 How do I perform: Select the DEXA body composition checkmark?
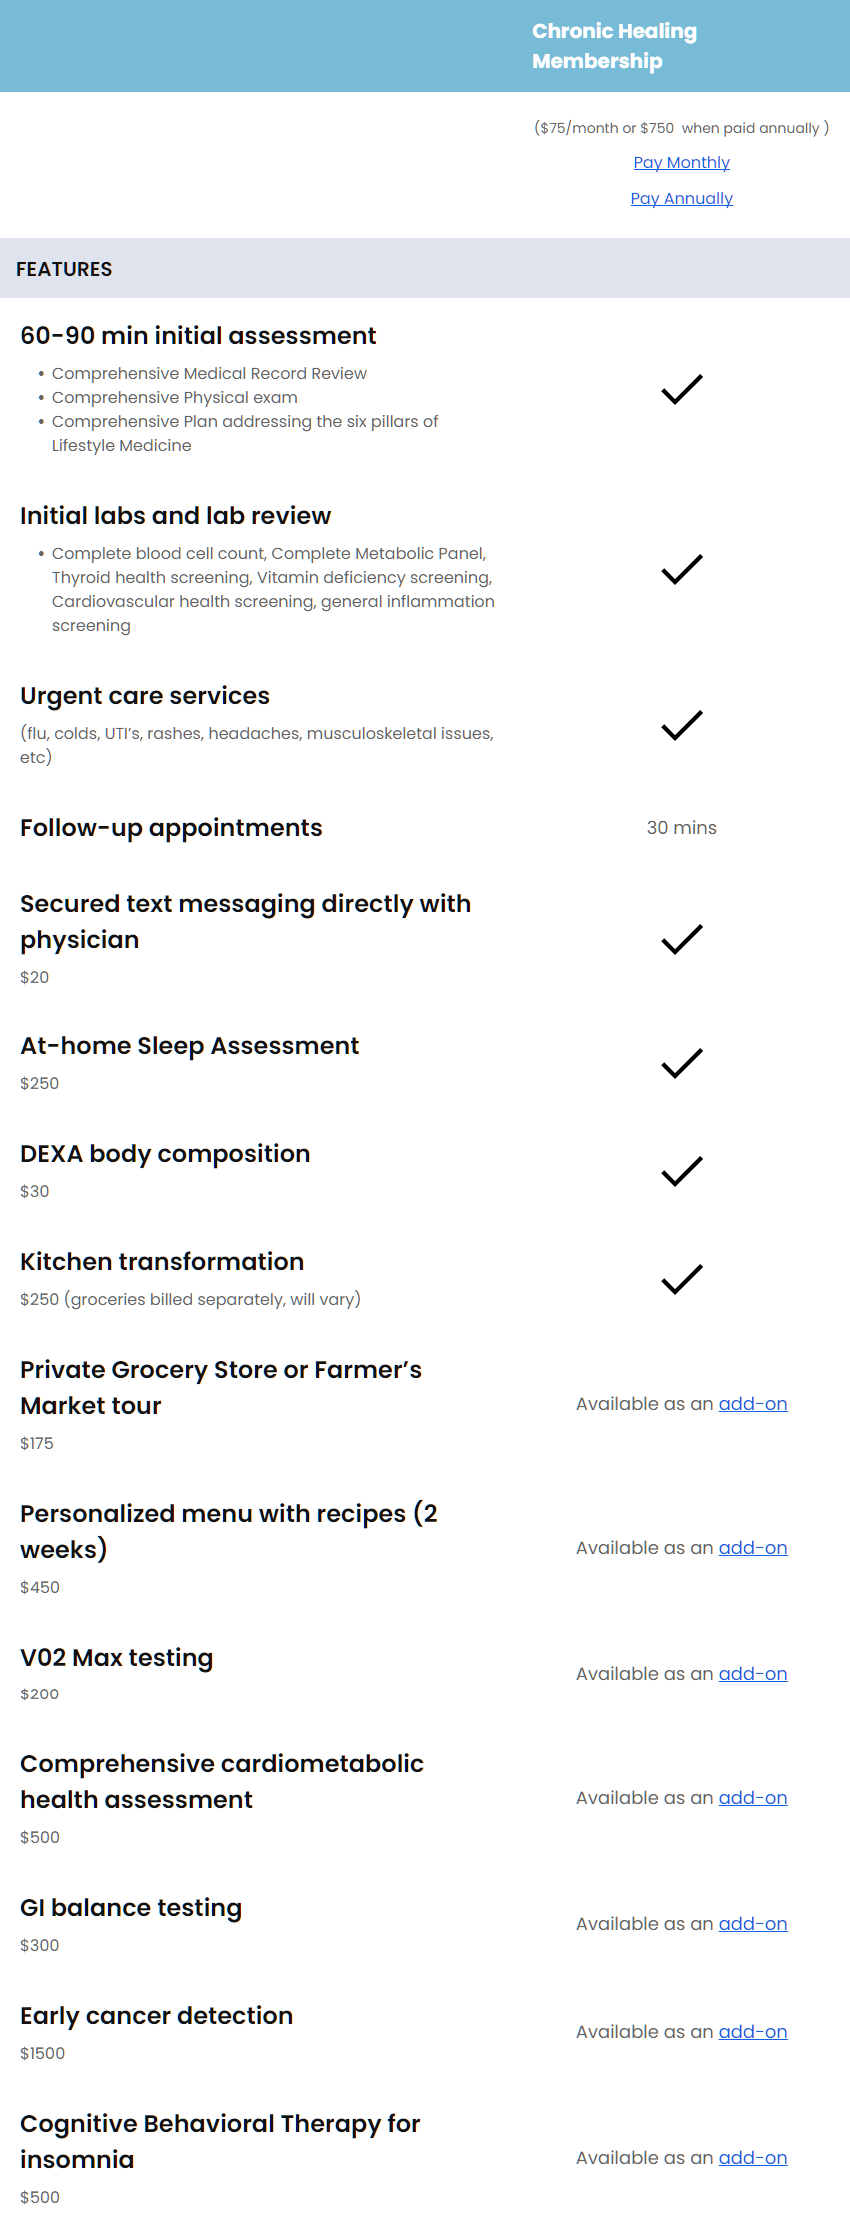point(682,1171)
